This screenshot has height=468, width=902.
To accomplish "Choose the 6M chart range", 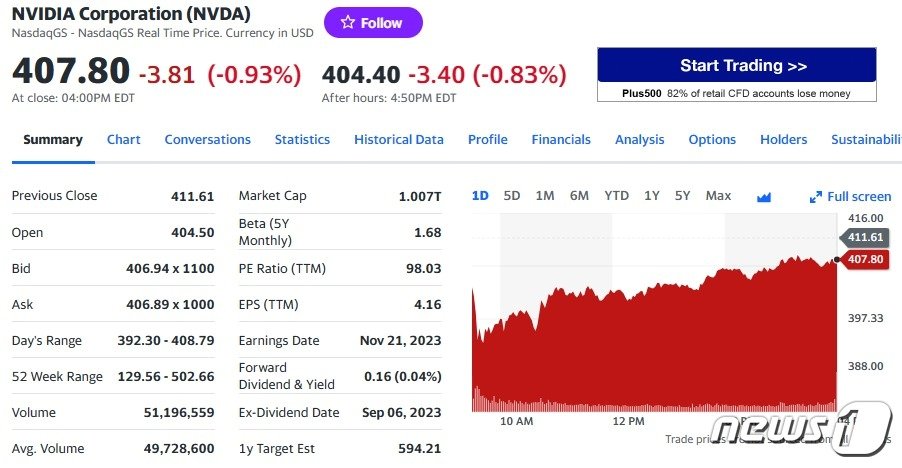I will (x=579, y=196).
